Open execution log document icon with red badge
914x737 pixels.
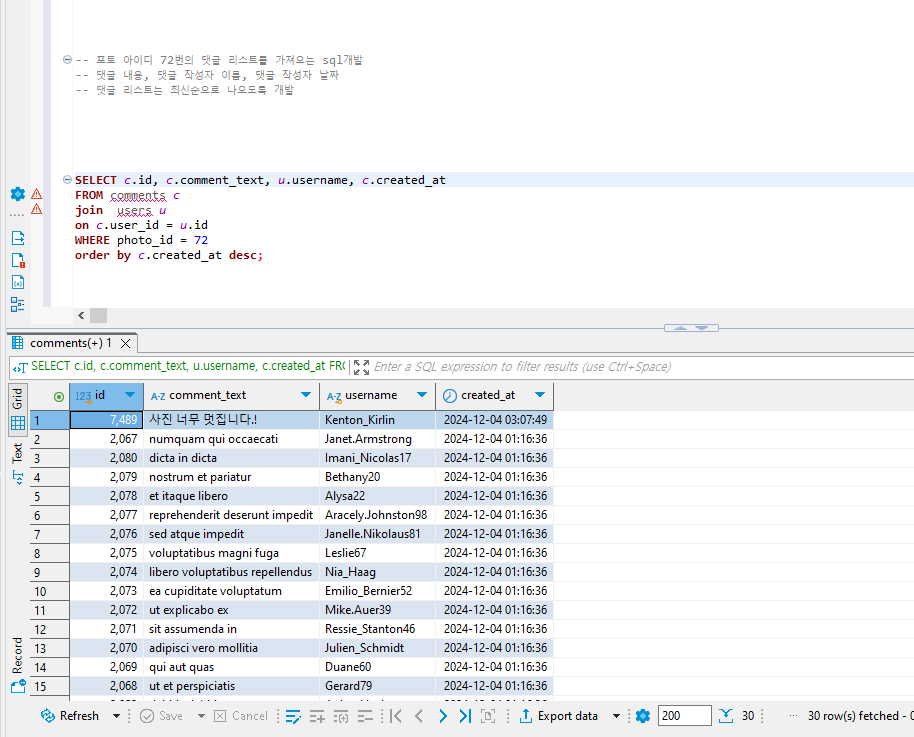17,260
